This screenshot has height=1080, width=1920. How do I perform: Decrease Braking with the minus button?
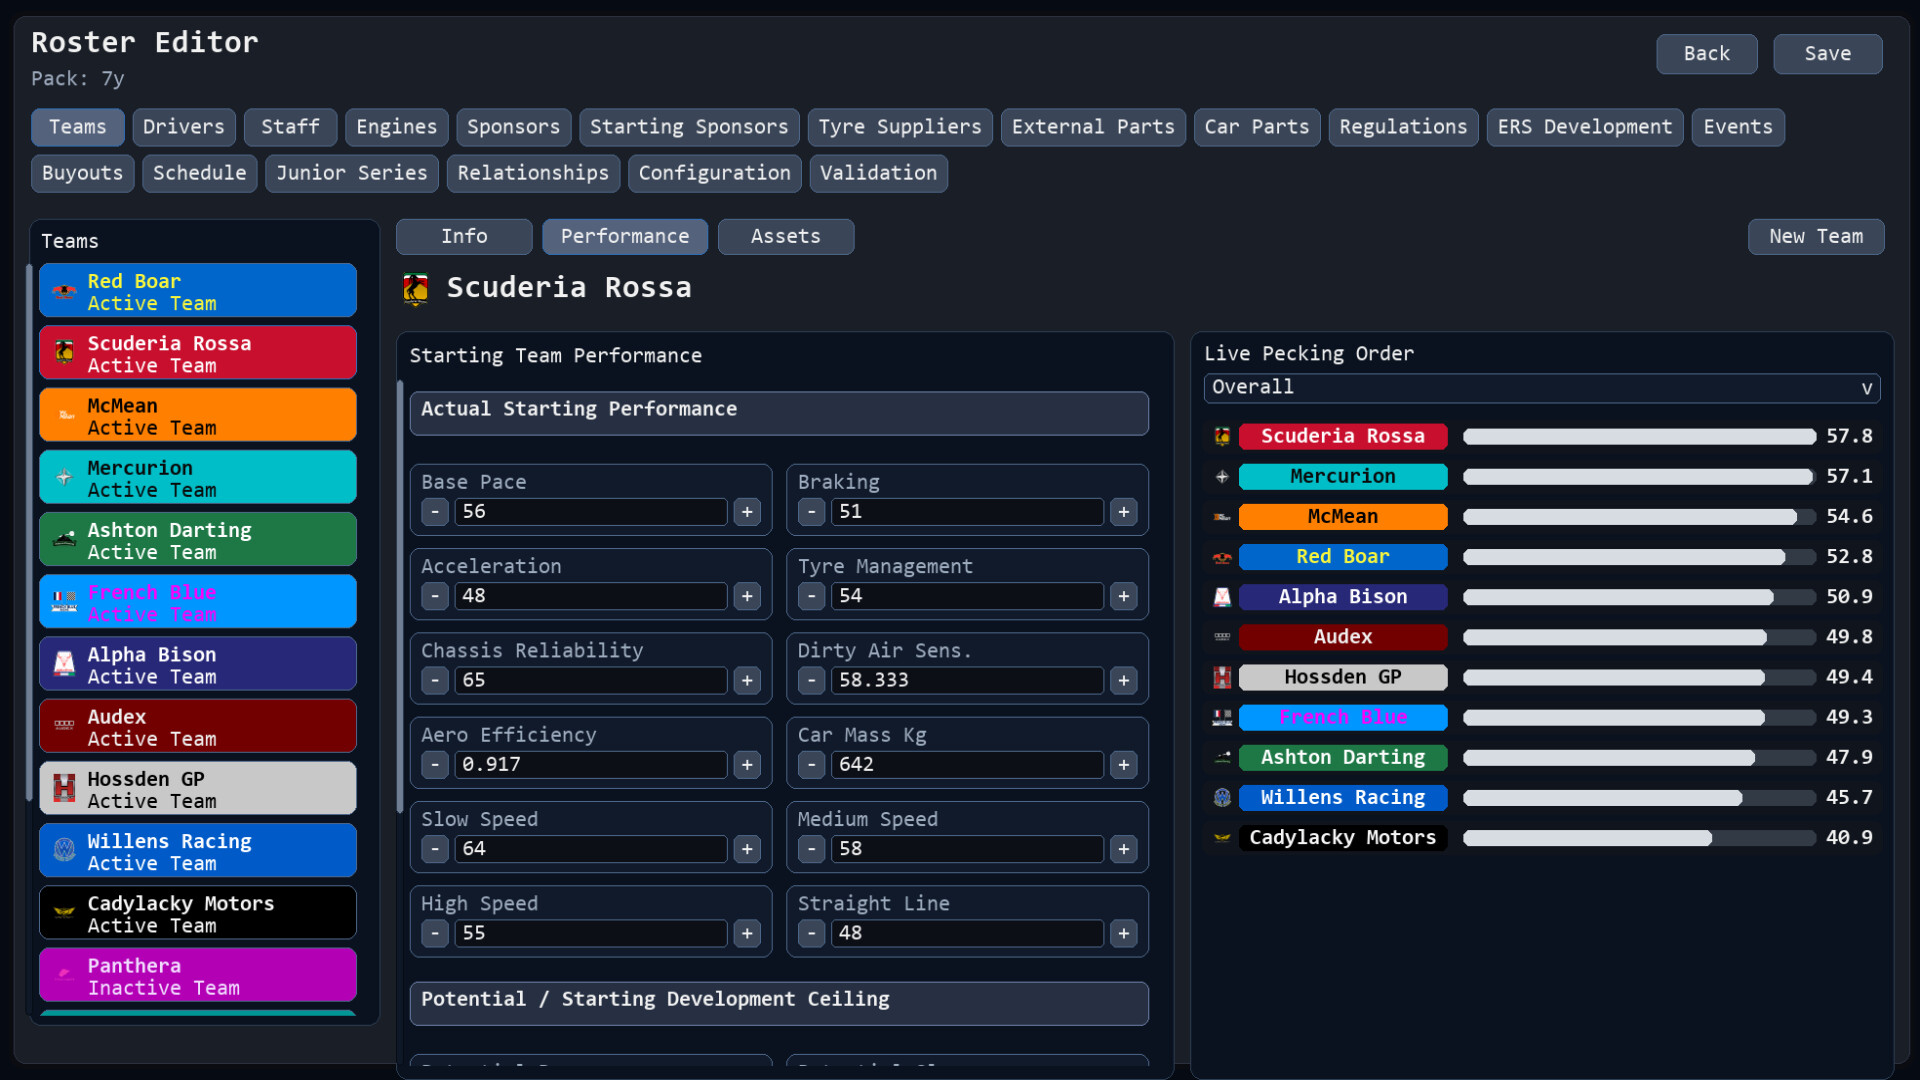click(x=812, y=512)
